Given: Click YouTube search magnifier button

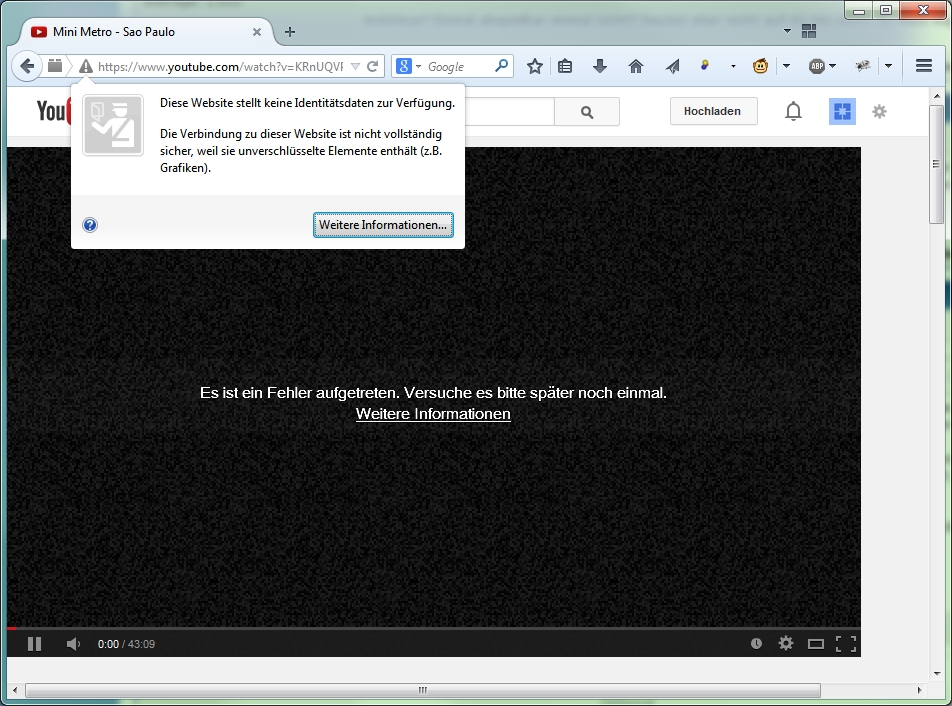Looking at the screenshot, I should pyautogui.click(x=586, y=112).
